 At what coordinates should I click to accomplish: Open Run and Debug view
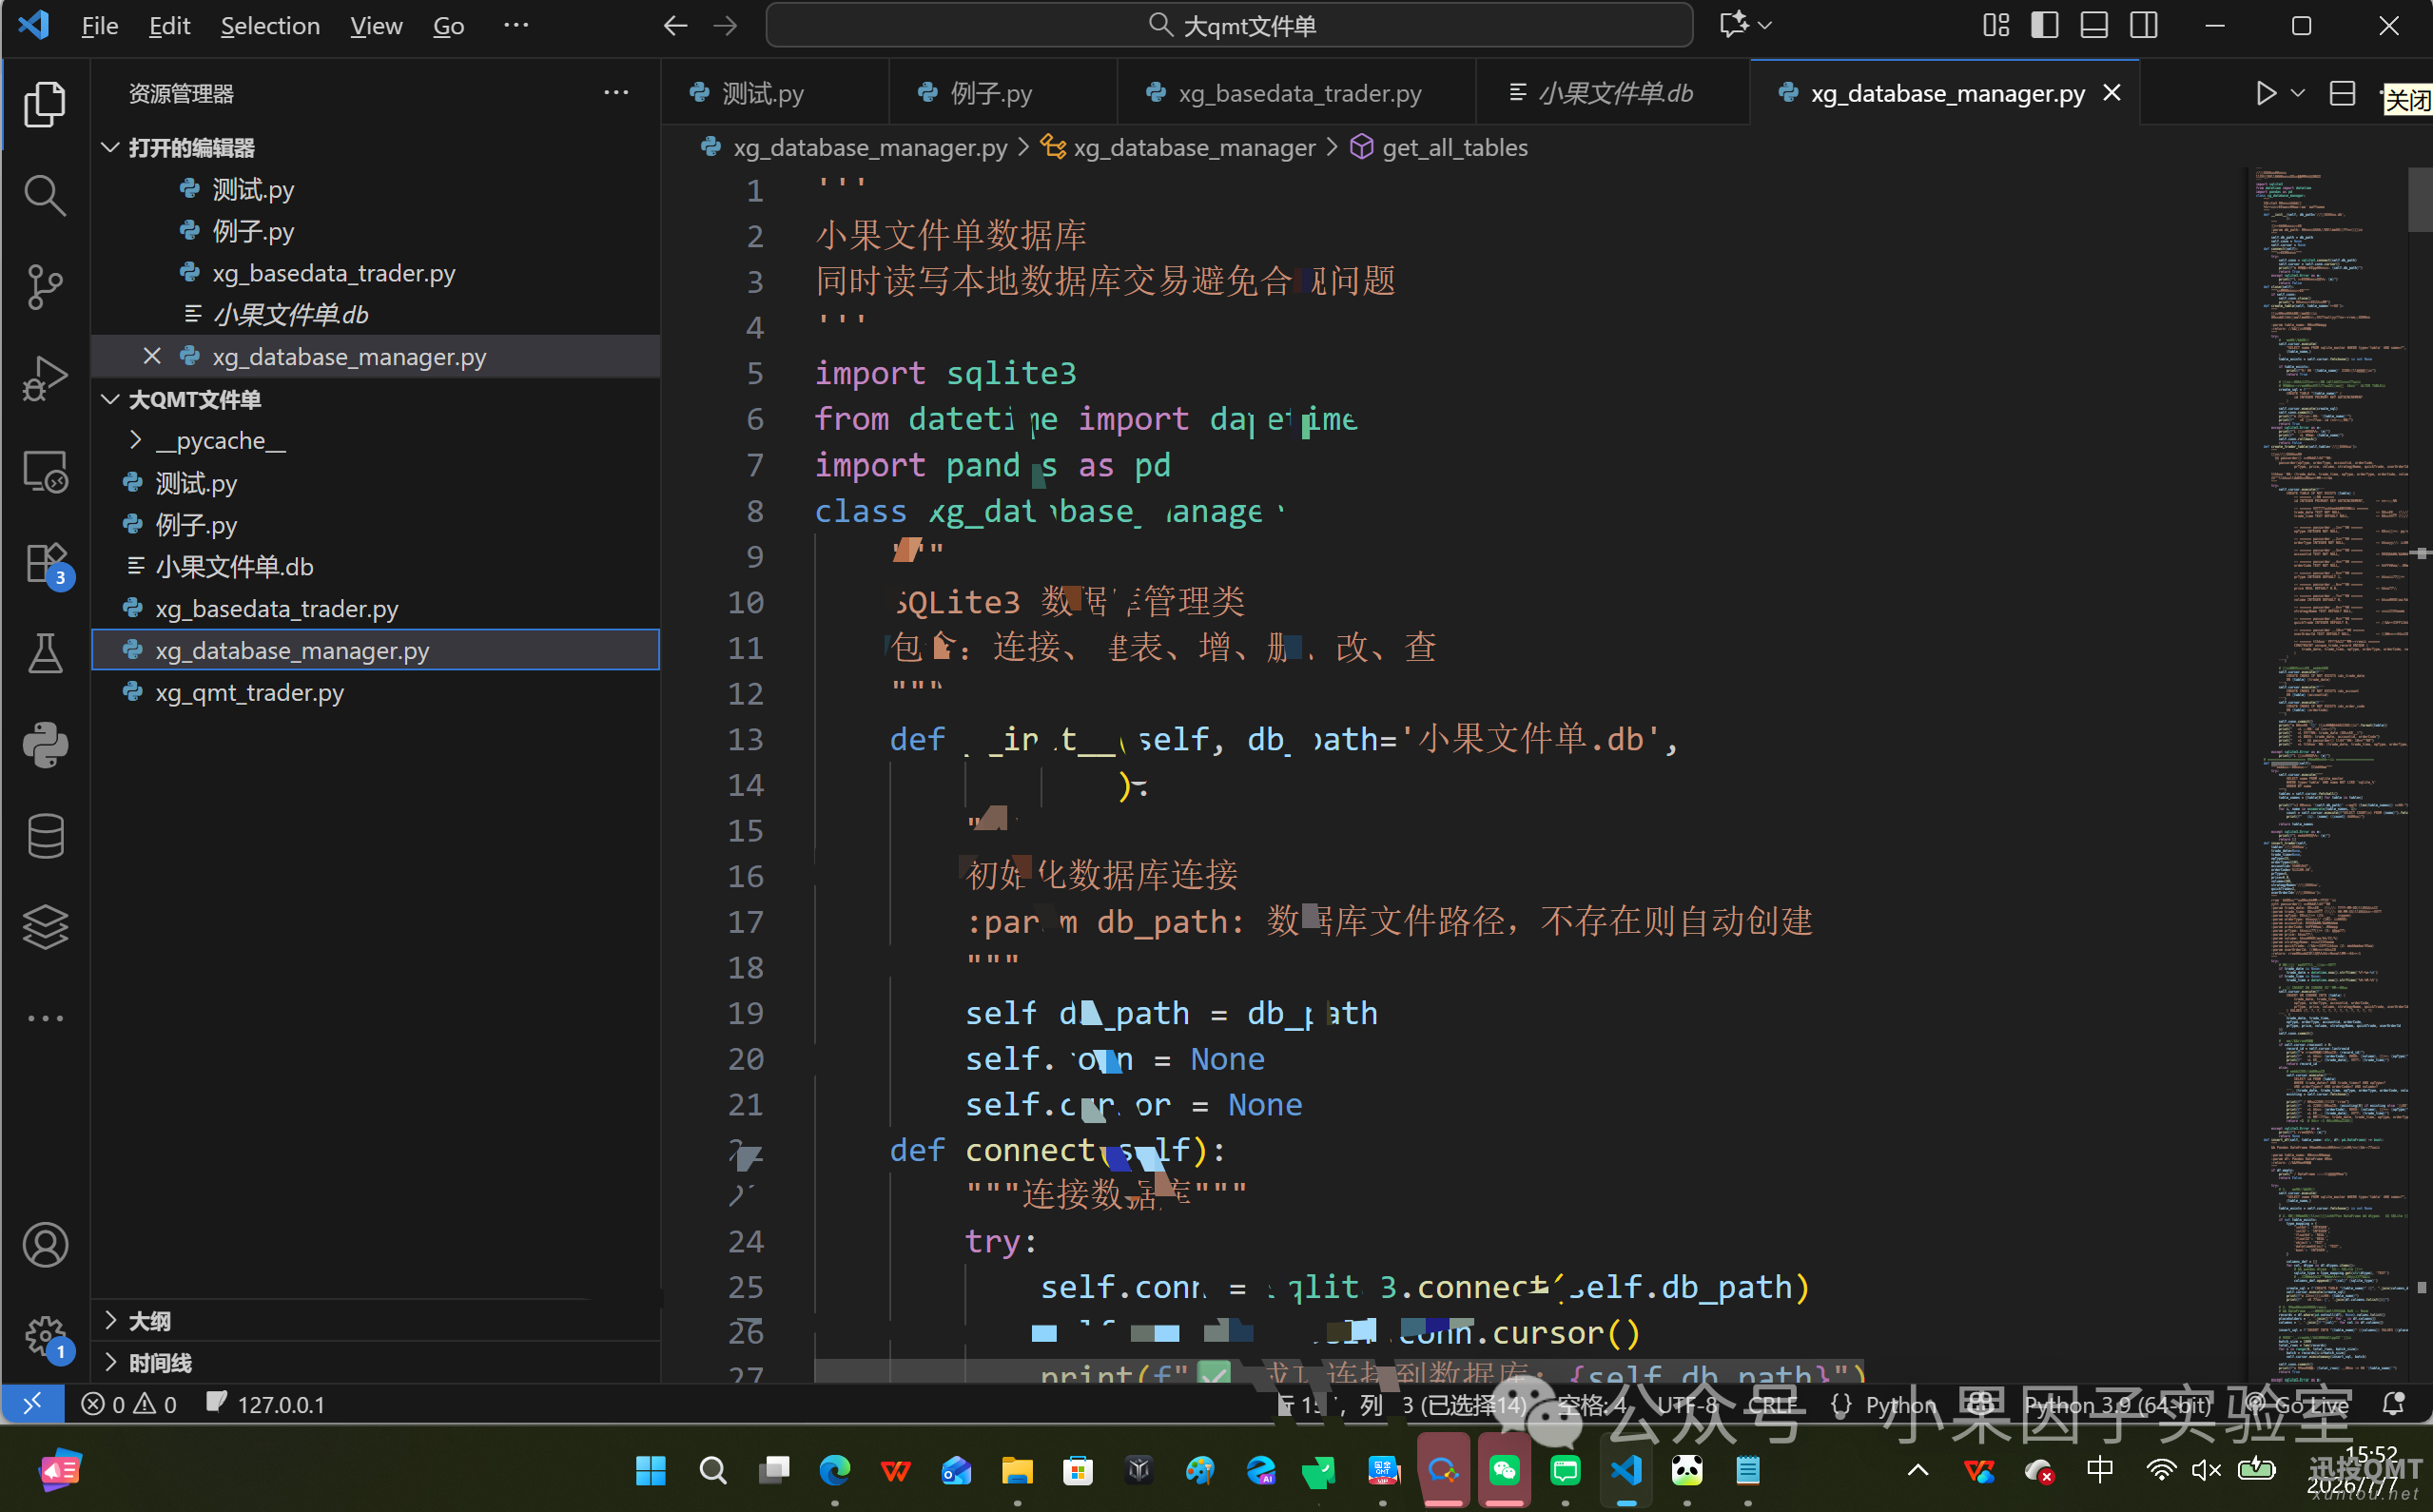point(45,378)
